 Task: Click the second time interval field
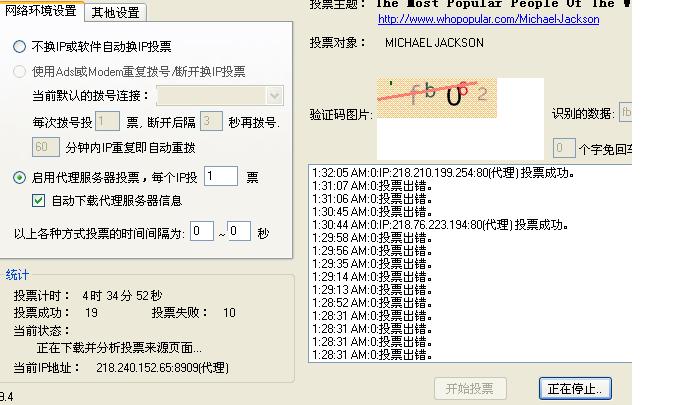(239, 232)
